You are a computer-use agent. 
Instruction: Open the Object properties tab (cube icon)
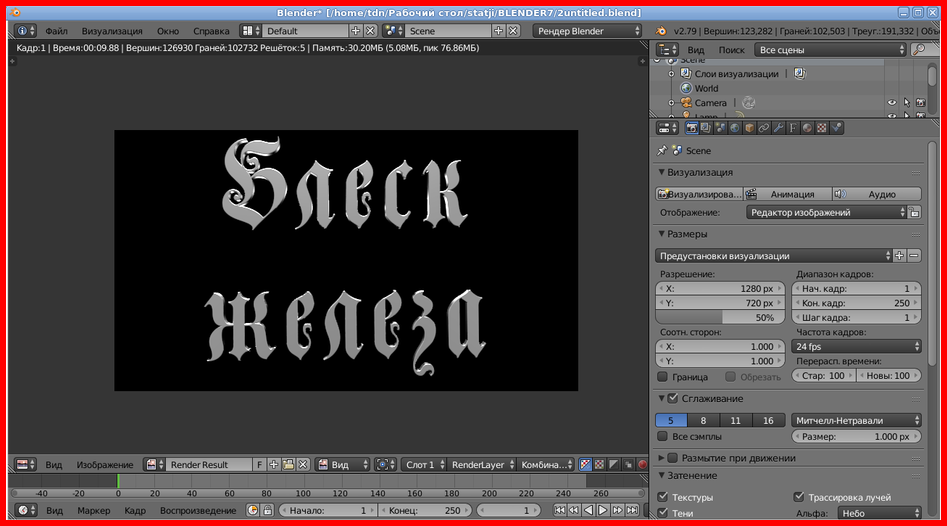click(x=750, y=128)
